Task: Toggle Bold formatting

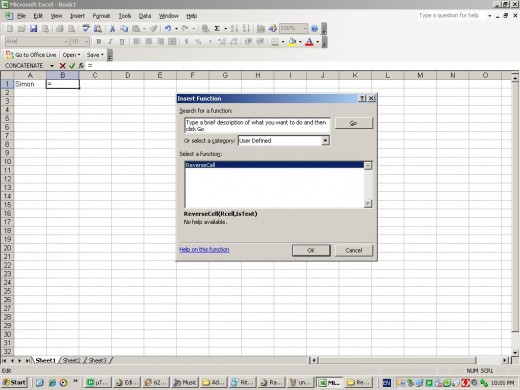Action: pos(99,42)
